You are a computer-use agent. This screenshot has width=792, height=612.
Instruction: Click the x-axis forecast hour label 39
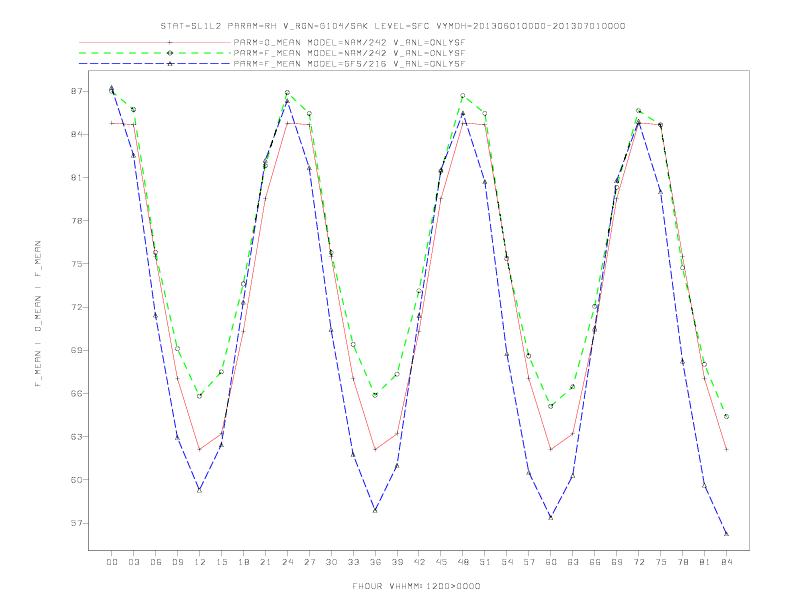(397, 562)
